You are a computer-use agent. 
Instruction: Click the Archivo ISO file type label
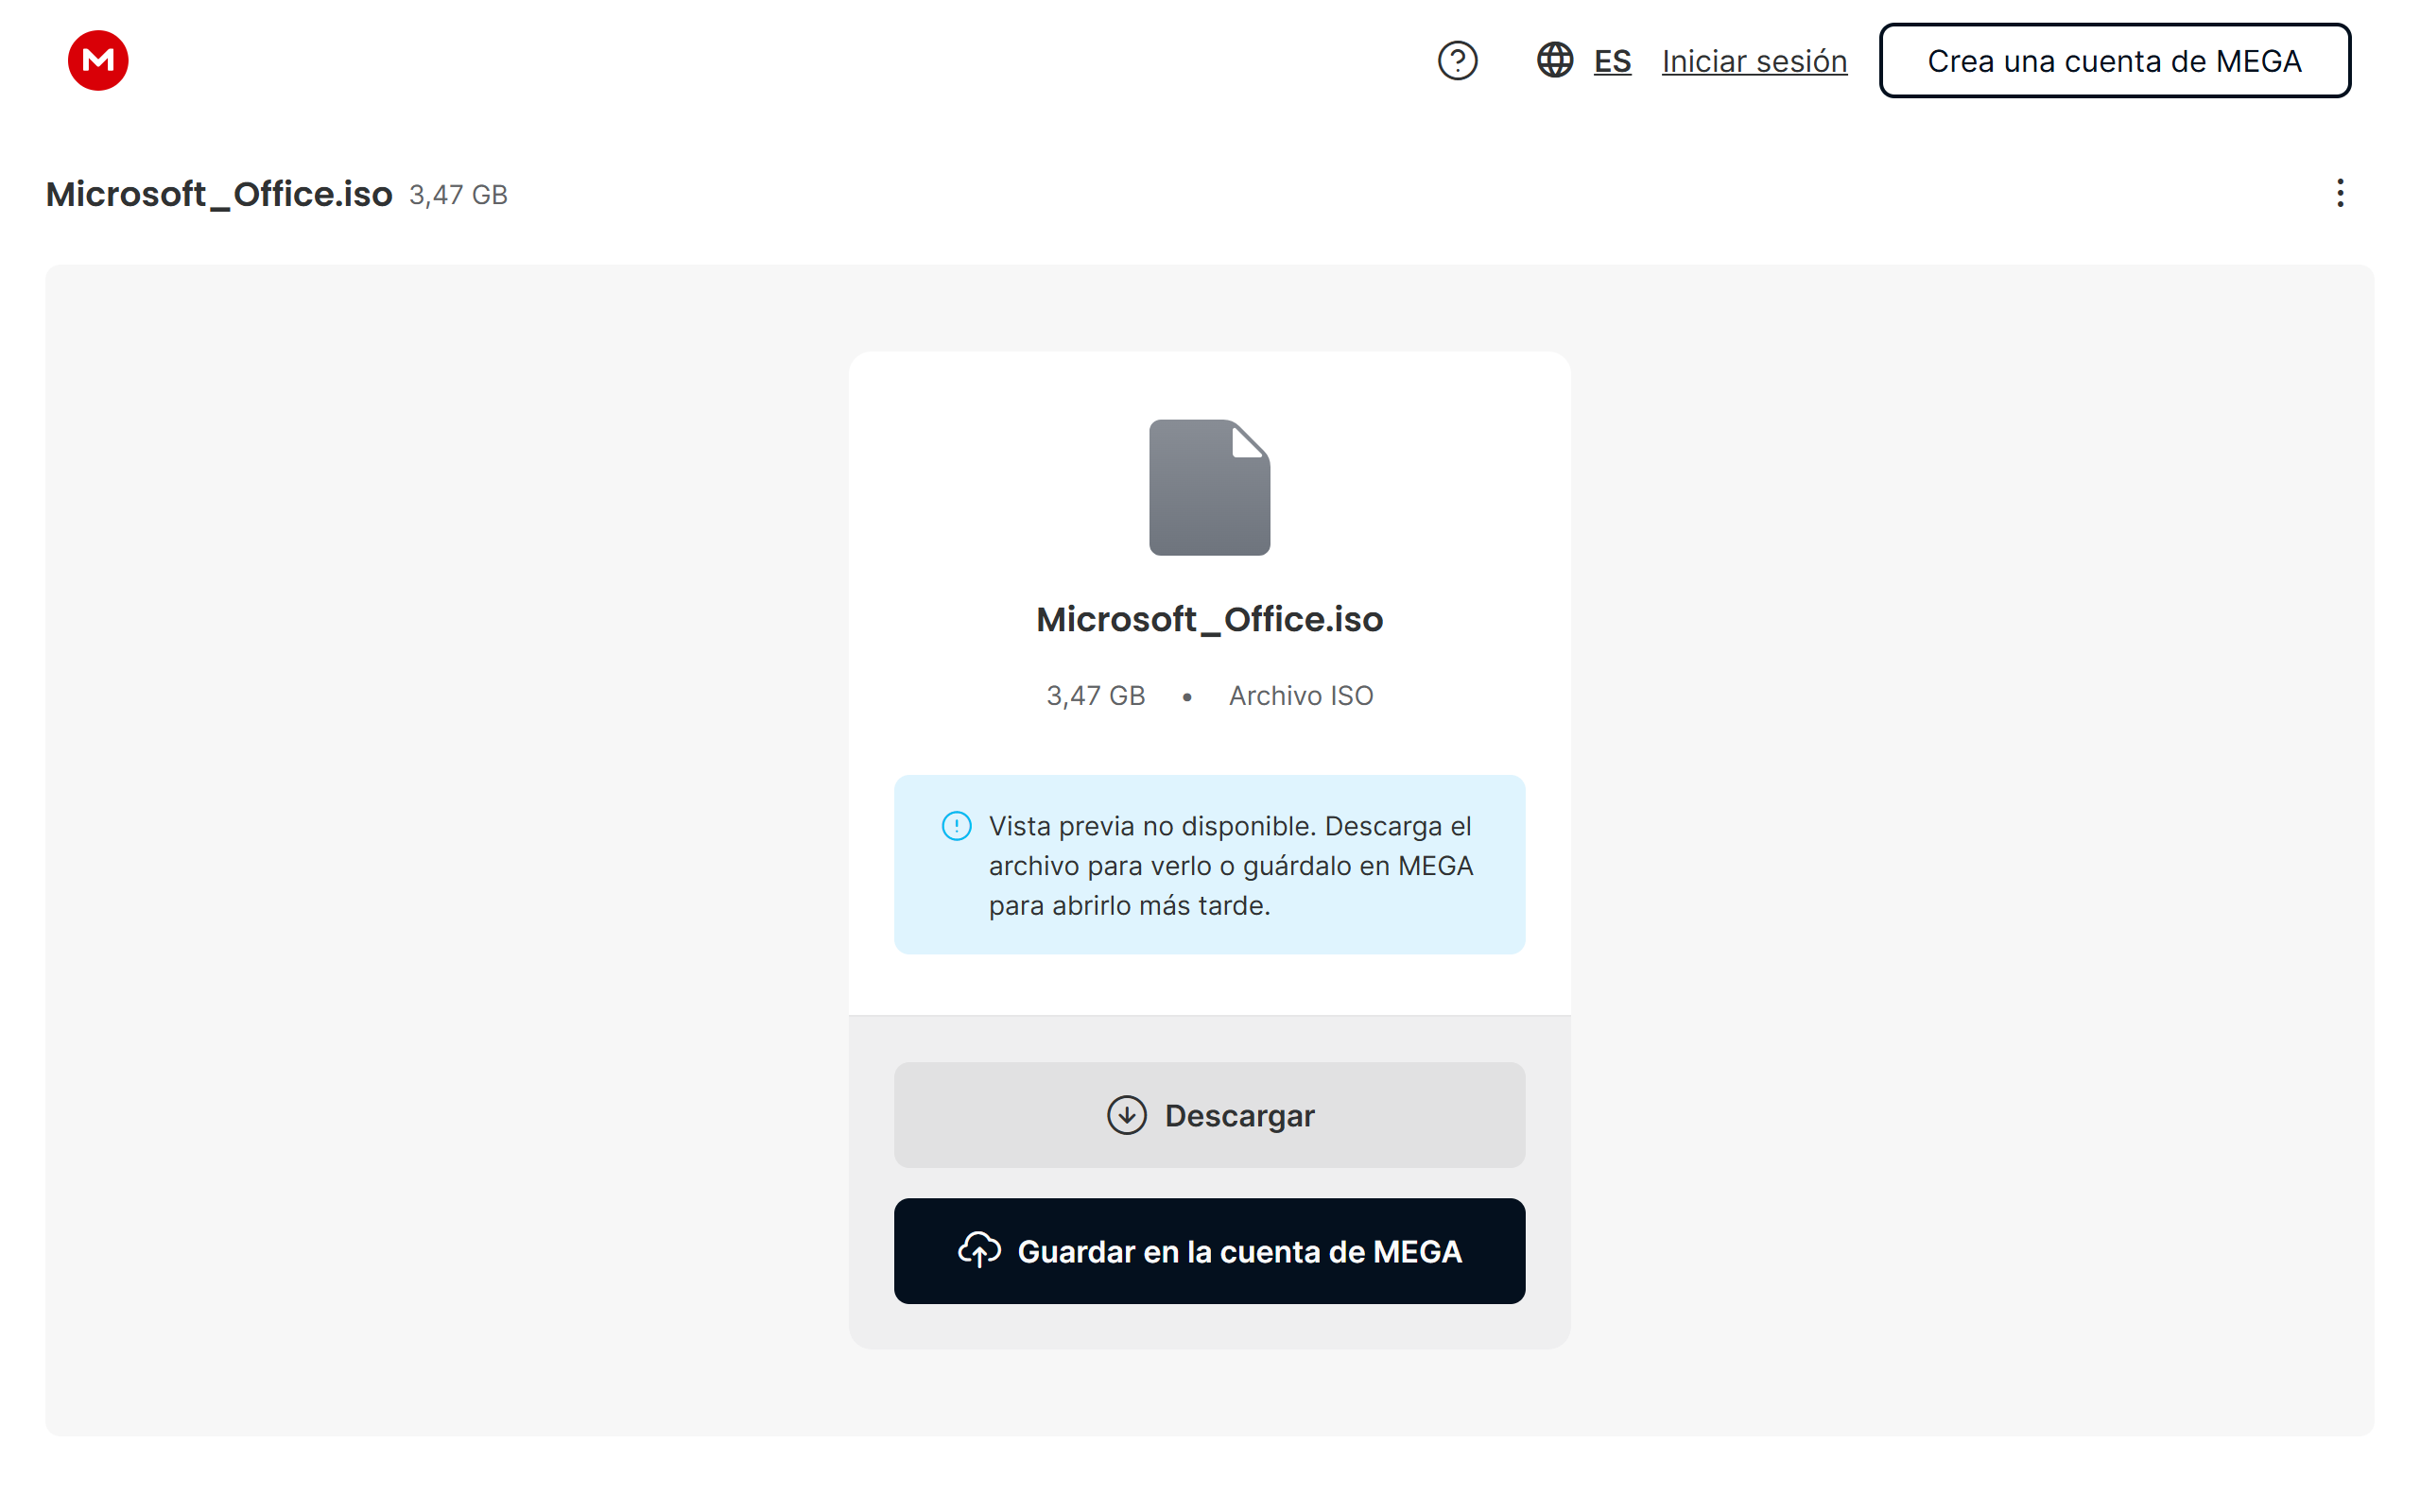pyautogui.click(x=1301, y=696)
